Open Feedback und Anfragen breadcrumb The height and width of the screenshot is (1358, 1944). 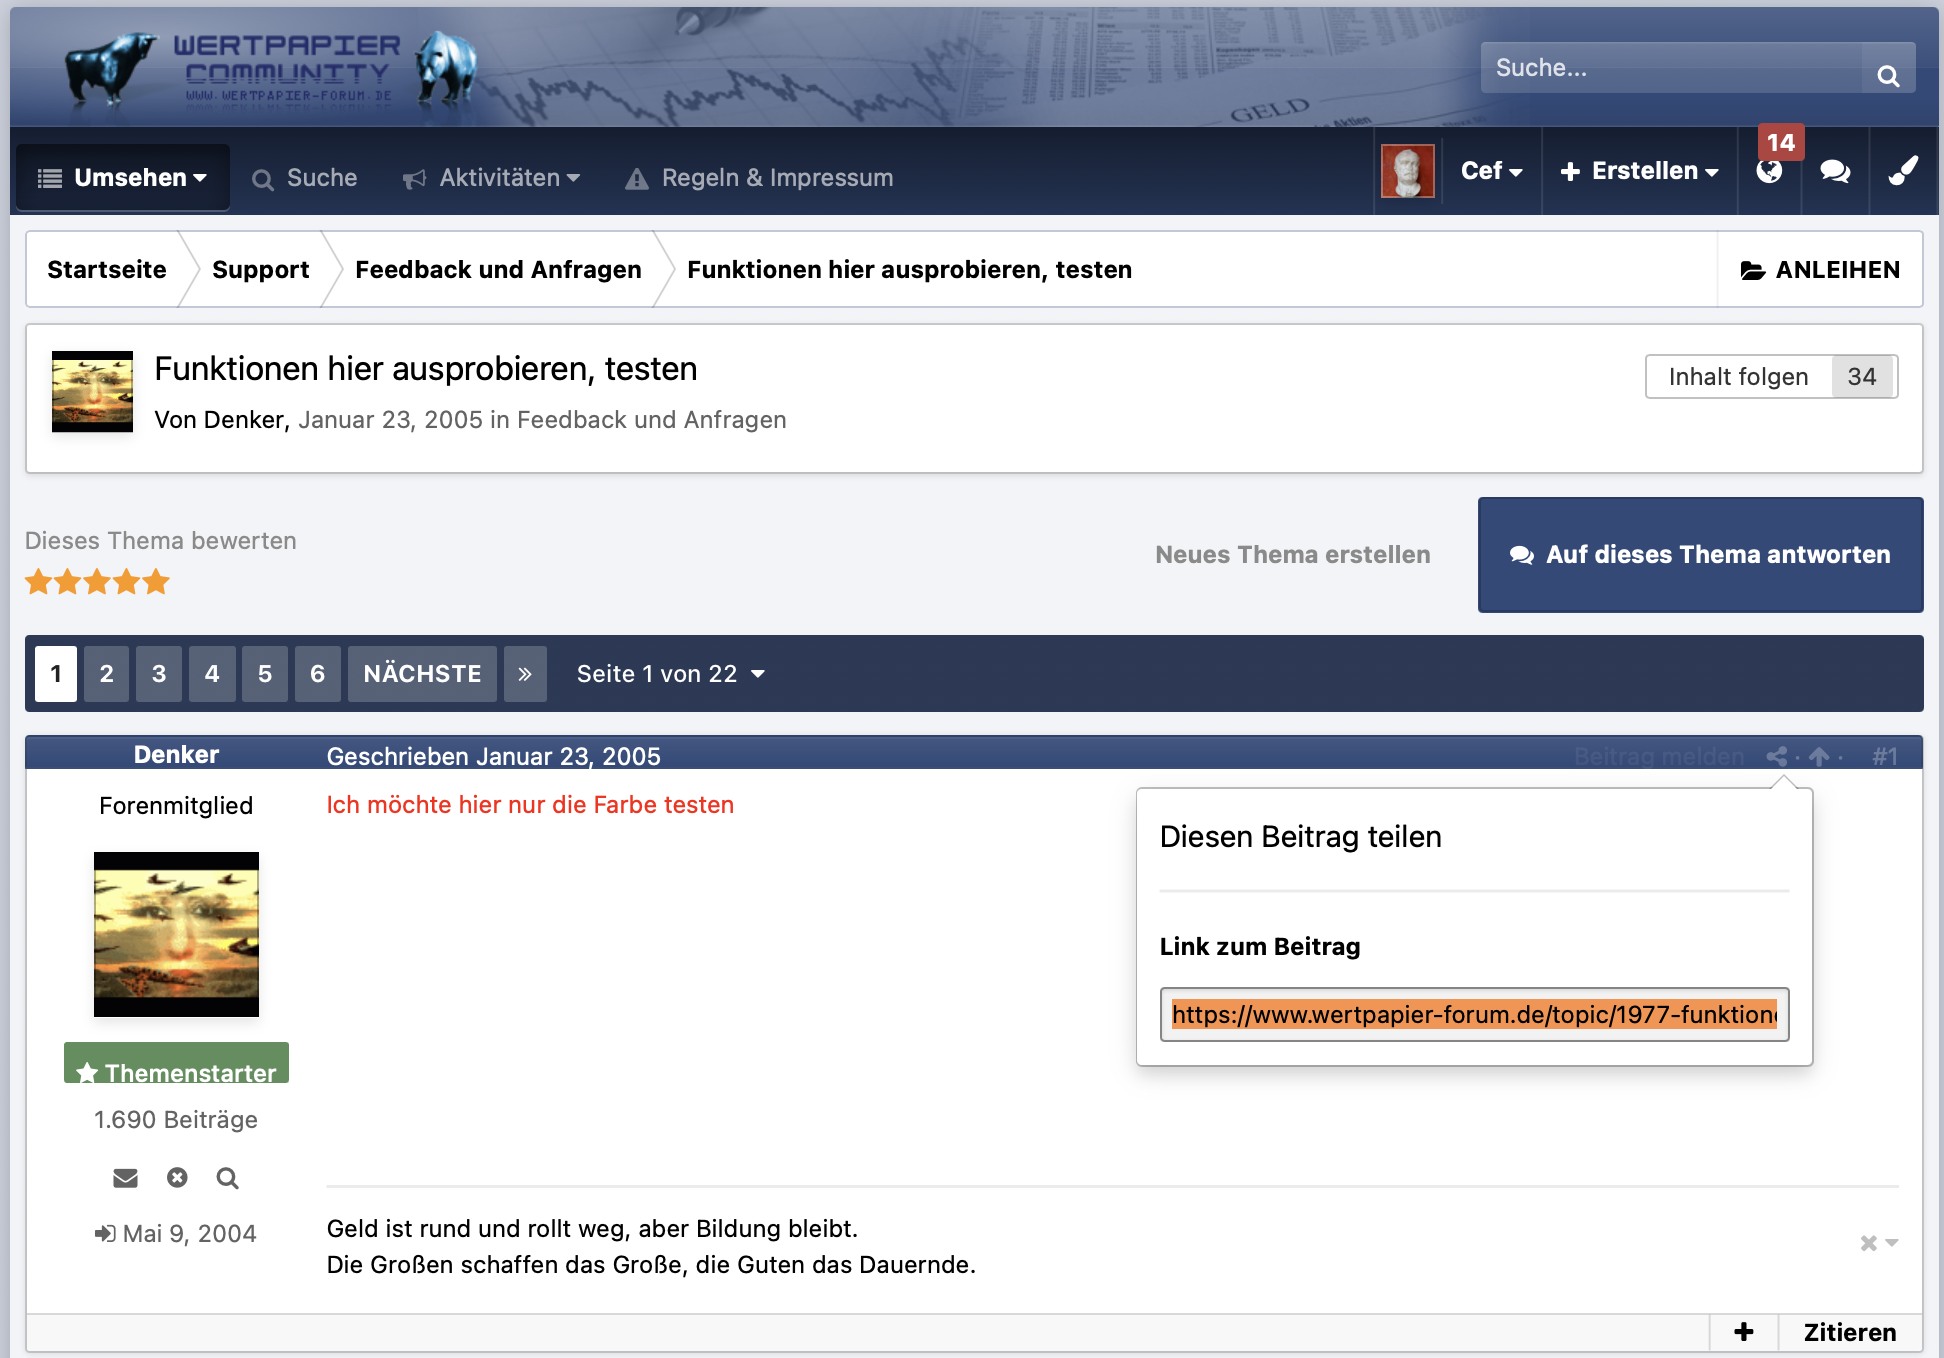pos(498,270)
